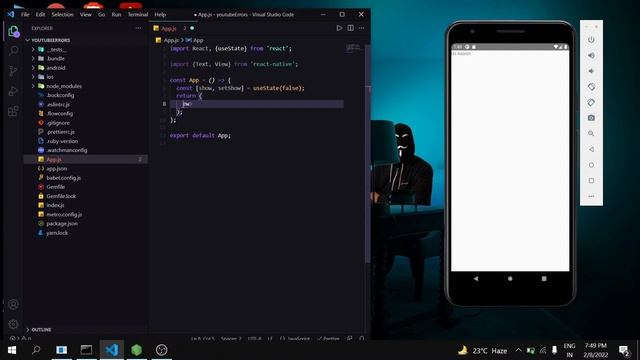Rotate the emulator left
This screenshot has width=640, height=360.
(591, 87)
